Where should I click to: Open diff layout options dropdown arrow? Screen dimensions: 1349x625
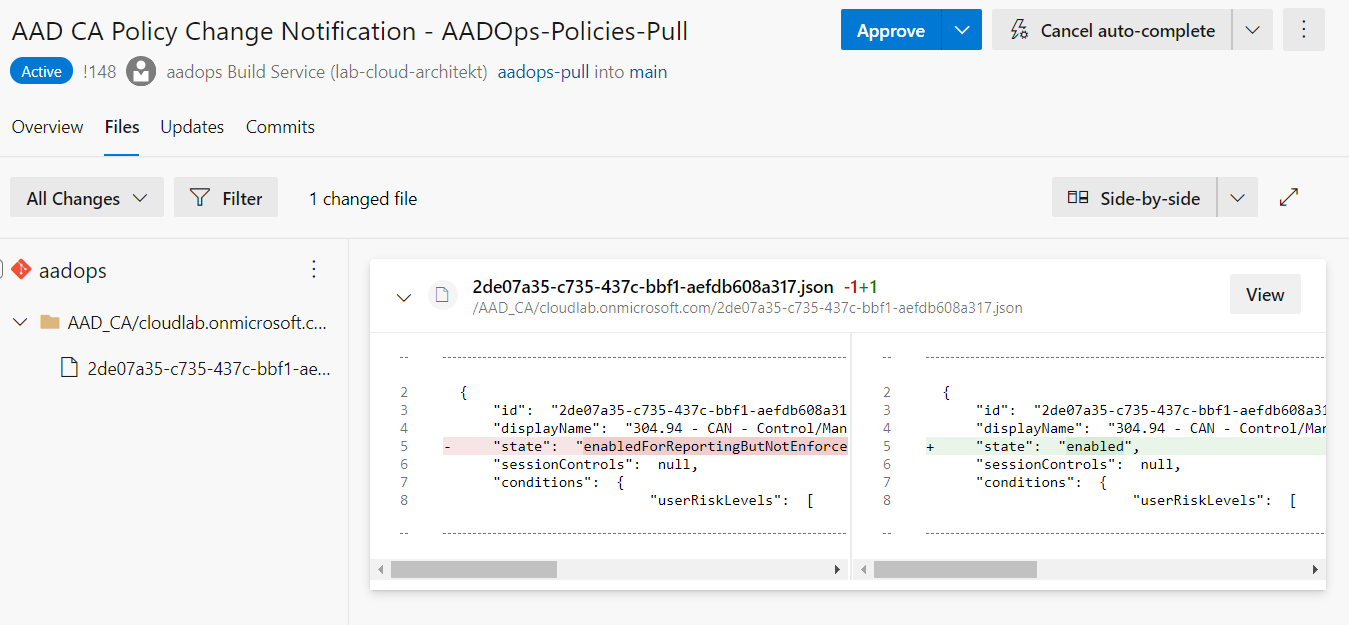pos(1237,198)
